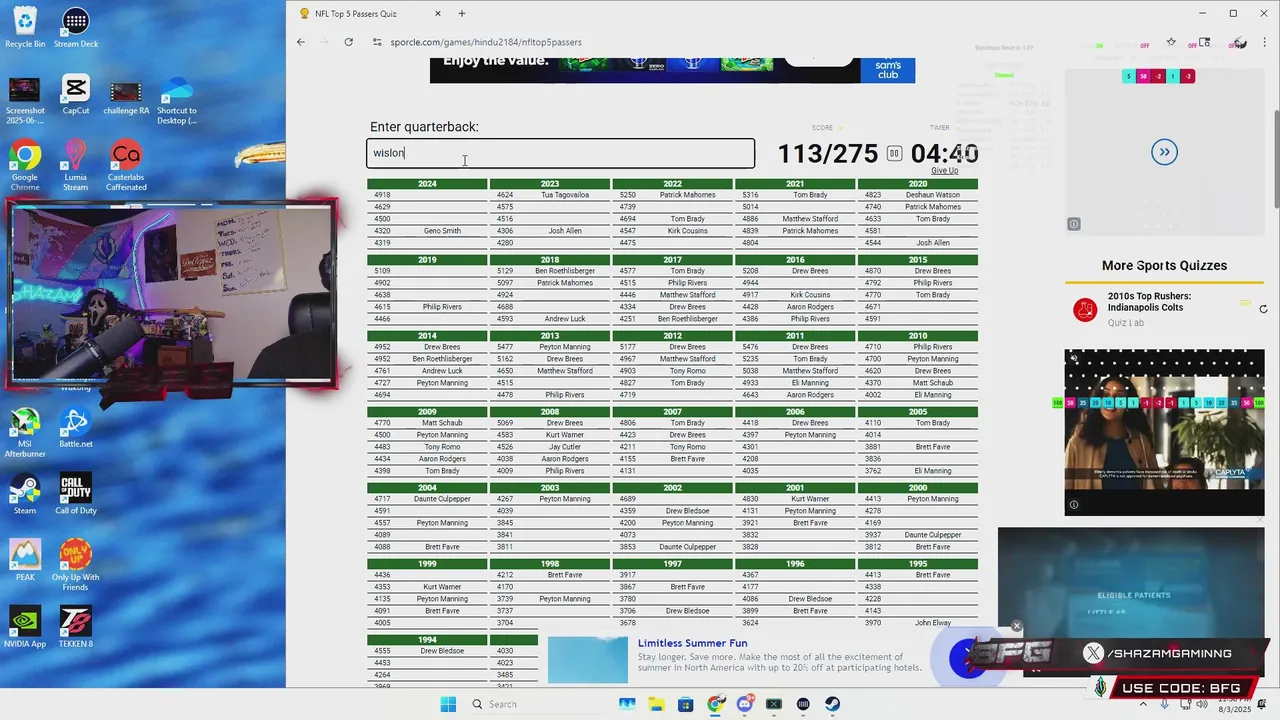Bookmark this page with the star icon
This screenshot has height=720, width=1280.
(x=1171, y=42)
